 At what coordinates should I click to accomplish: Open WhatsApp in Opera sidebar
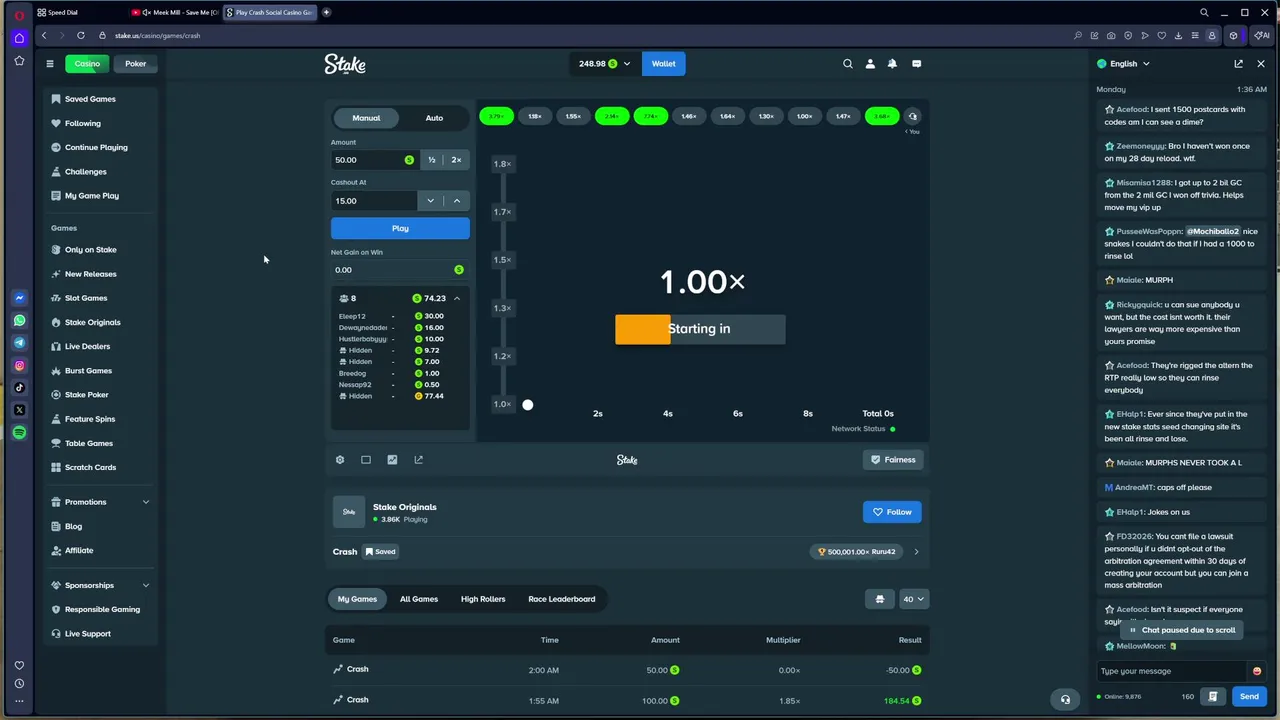[19, 321]
